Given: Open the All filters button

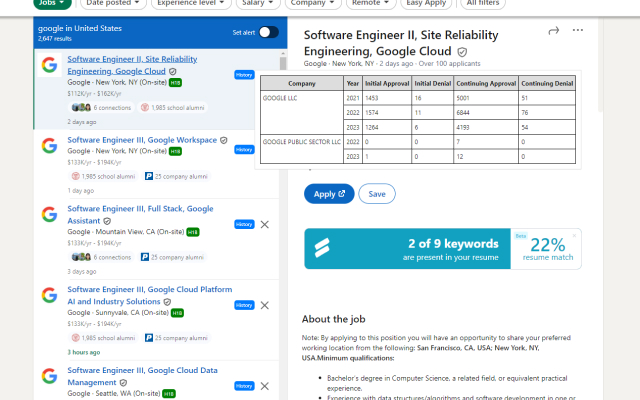Looking at the screenshot, I should pos(483,3).
